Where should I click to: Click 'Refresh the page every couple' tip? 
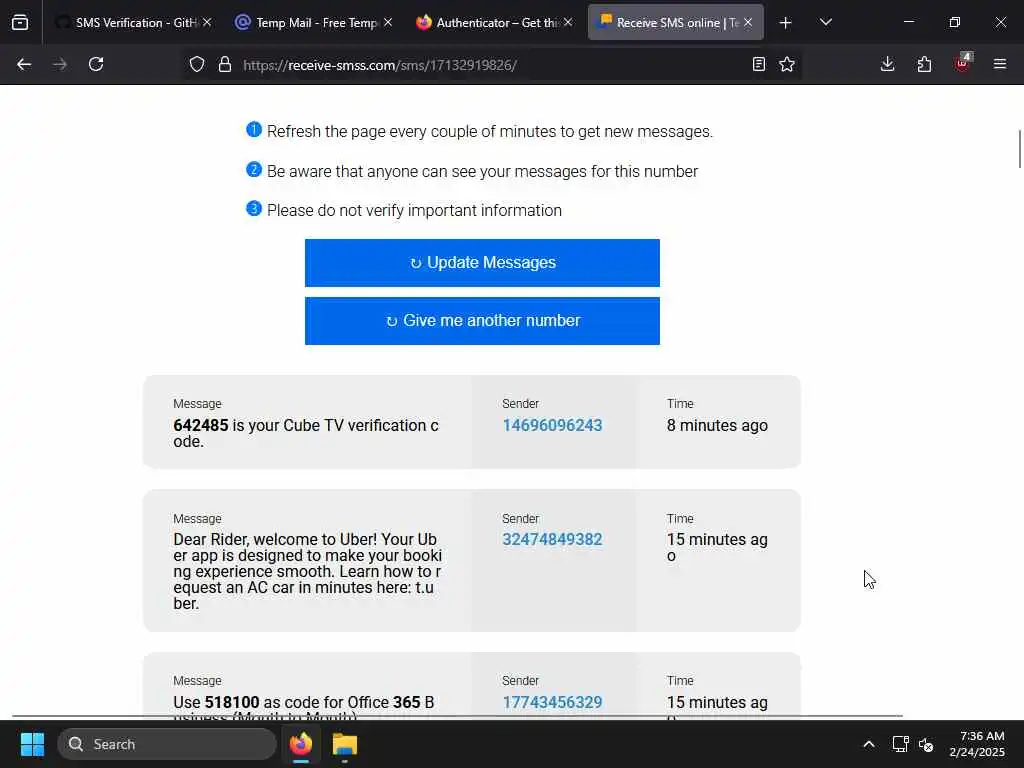pyautogui.click(x=490, y=132)
